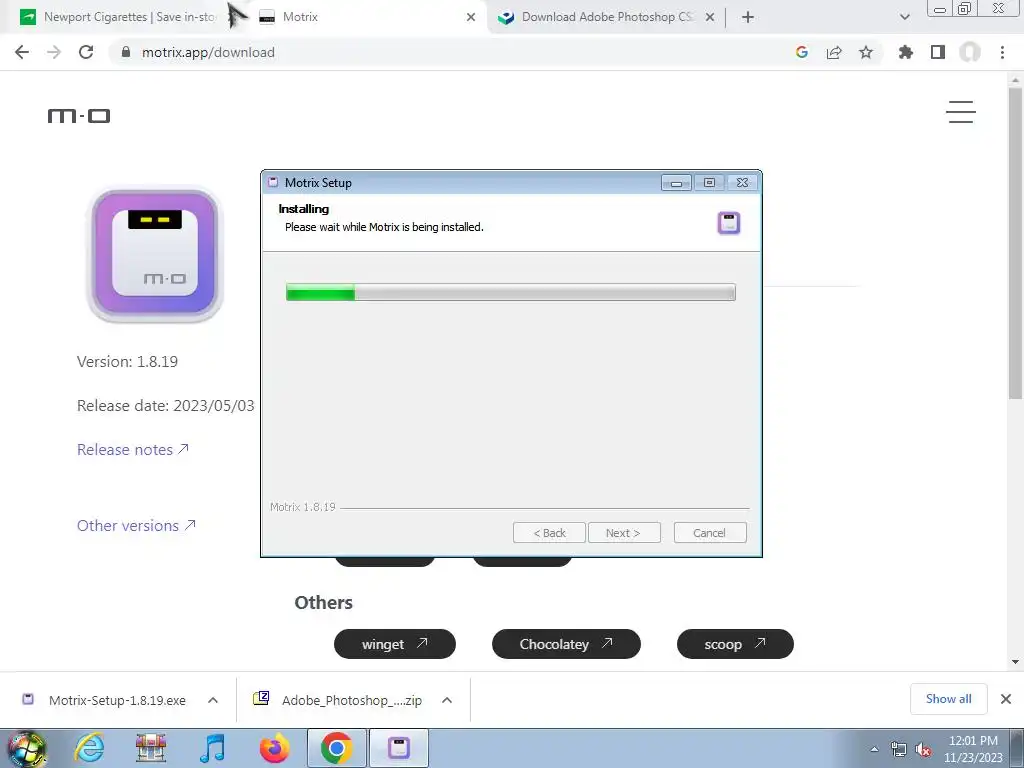Viewport: 1024px width, 768px height.
Task: Click Chrome icon in taskbar
Action: point(337,748)
